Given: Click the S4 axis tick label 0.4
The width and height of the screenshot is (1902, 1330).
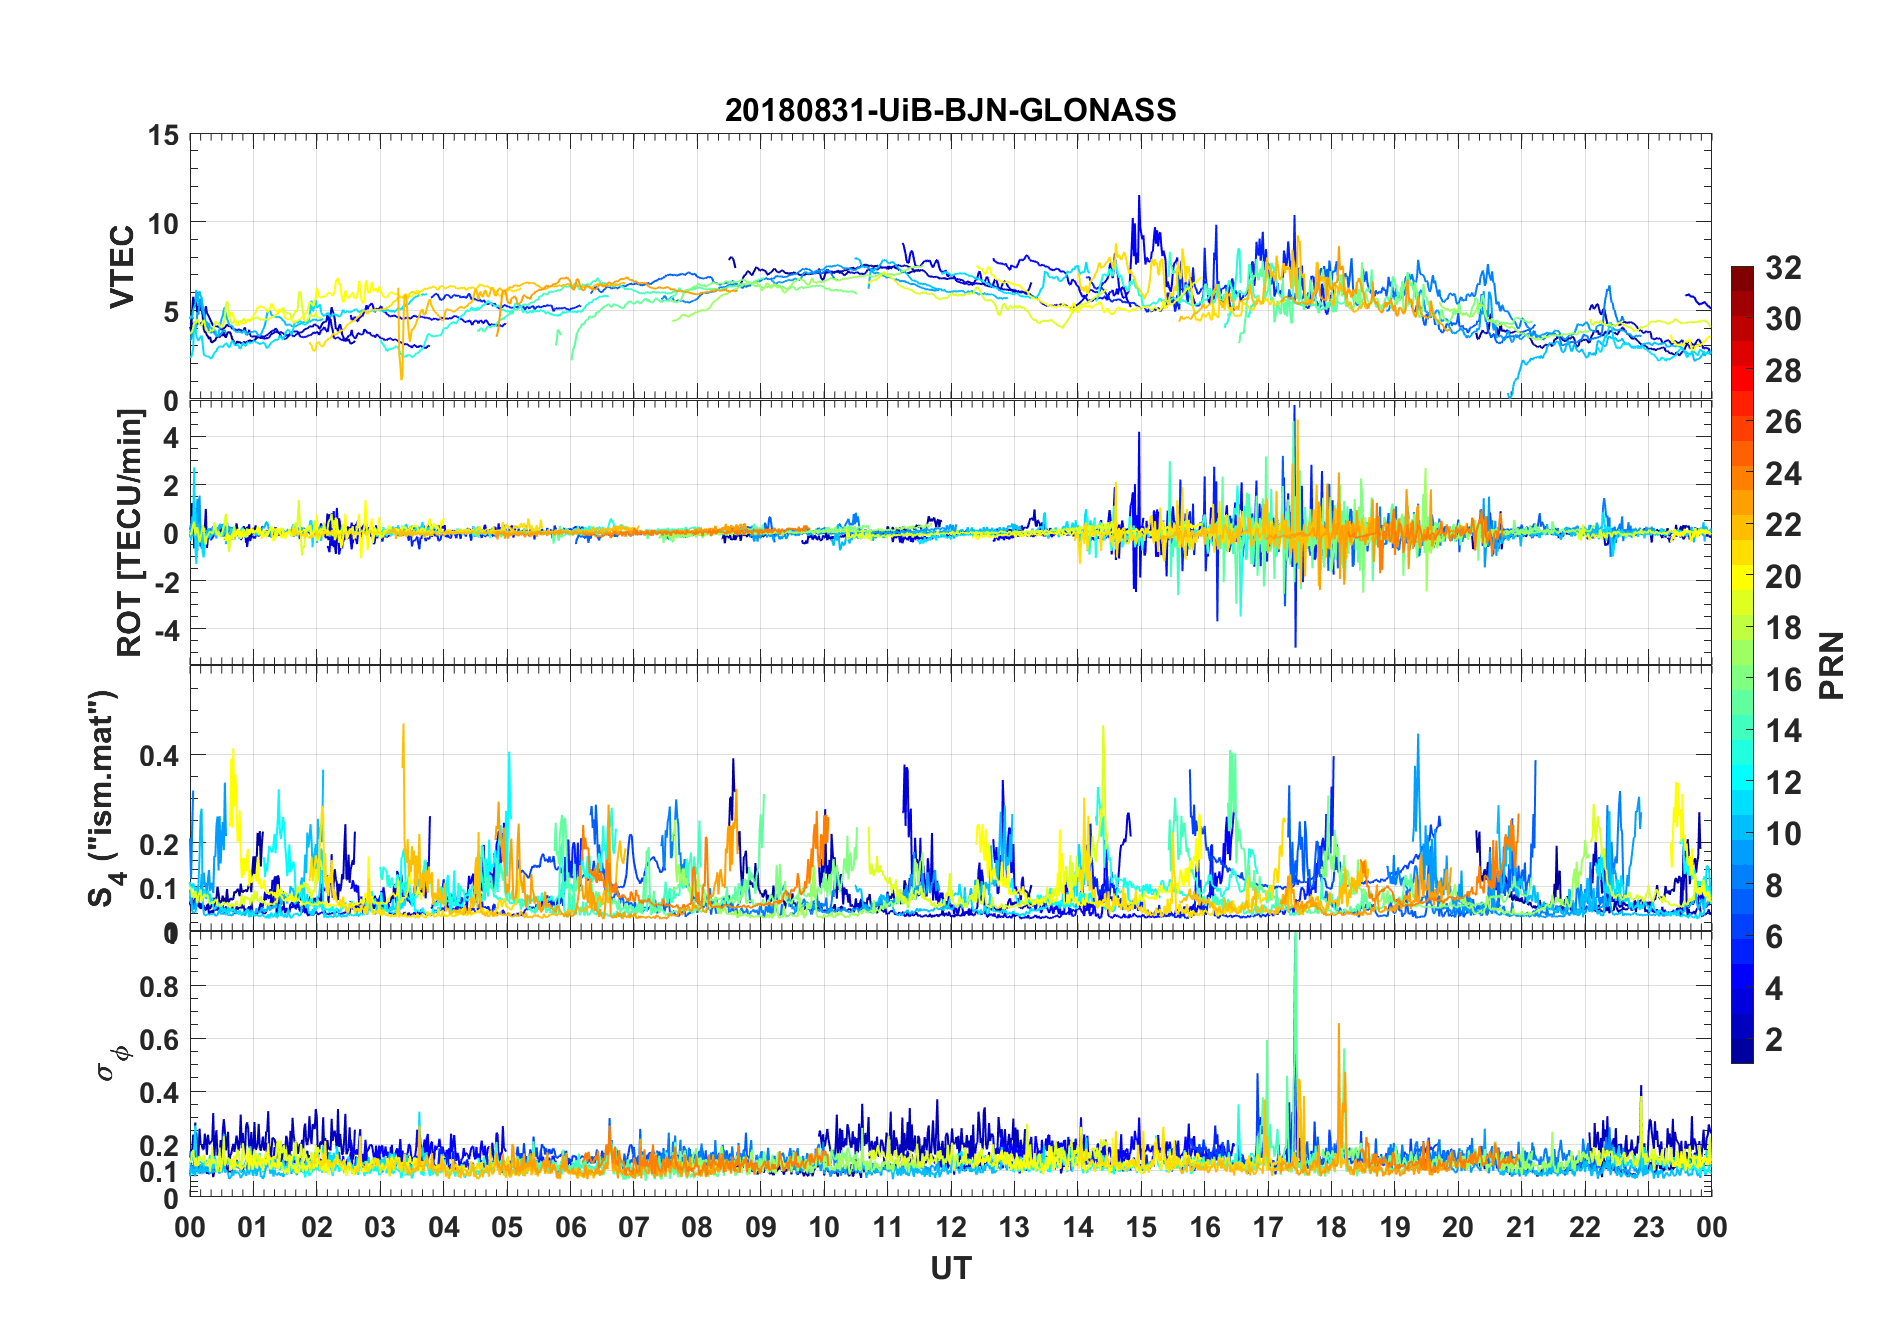Looking at the screenshot, I should (x=159, y=756).
